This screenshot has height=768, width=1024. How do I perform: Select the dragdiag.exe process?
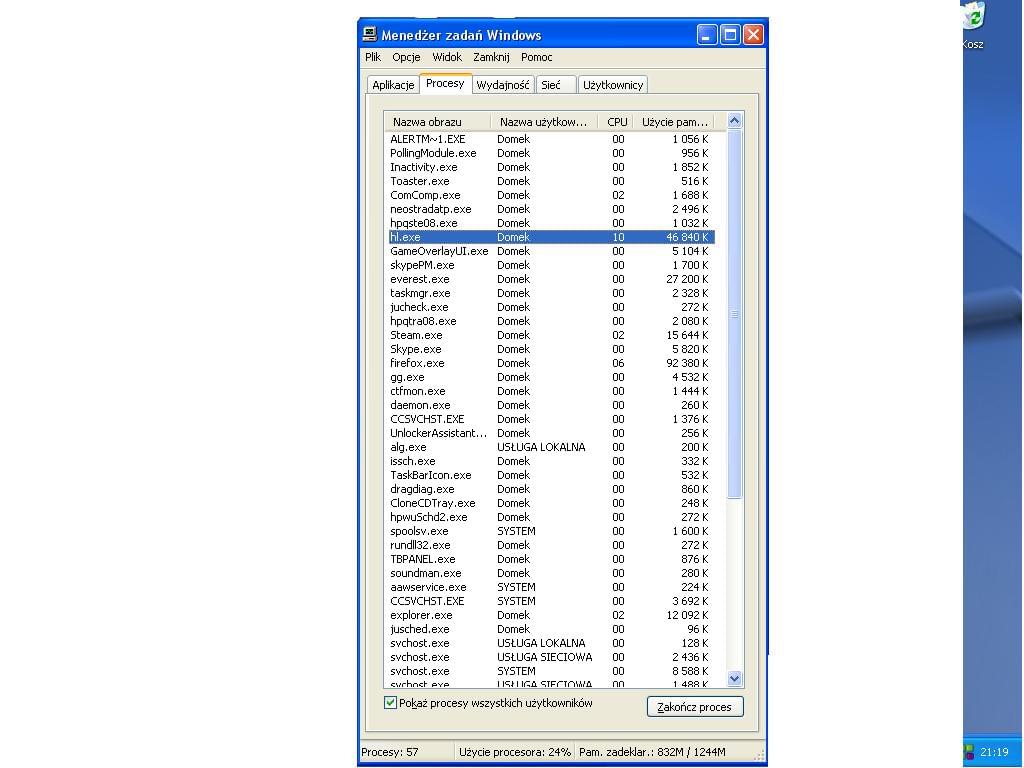(552, 489)
